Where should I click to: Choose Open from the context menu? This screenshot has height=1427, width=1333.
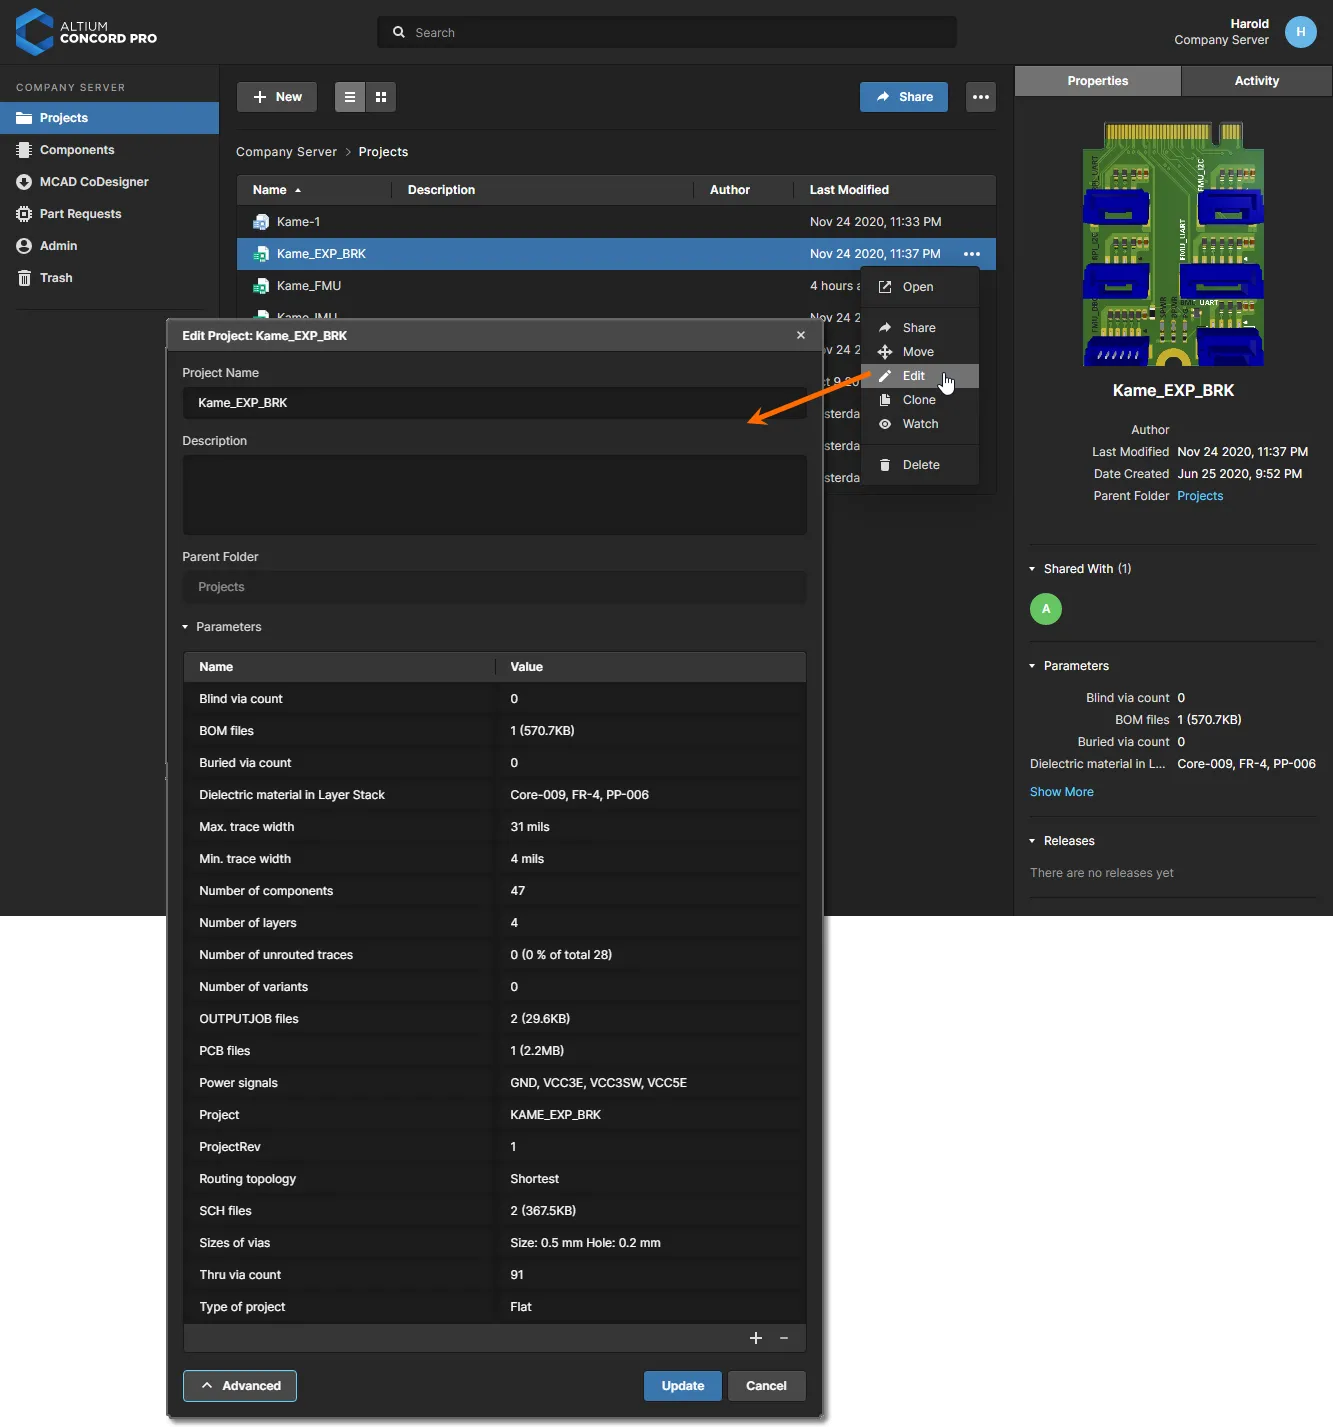coord(920,287)
